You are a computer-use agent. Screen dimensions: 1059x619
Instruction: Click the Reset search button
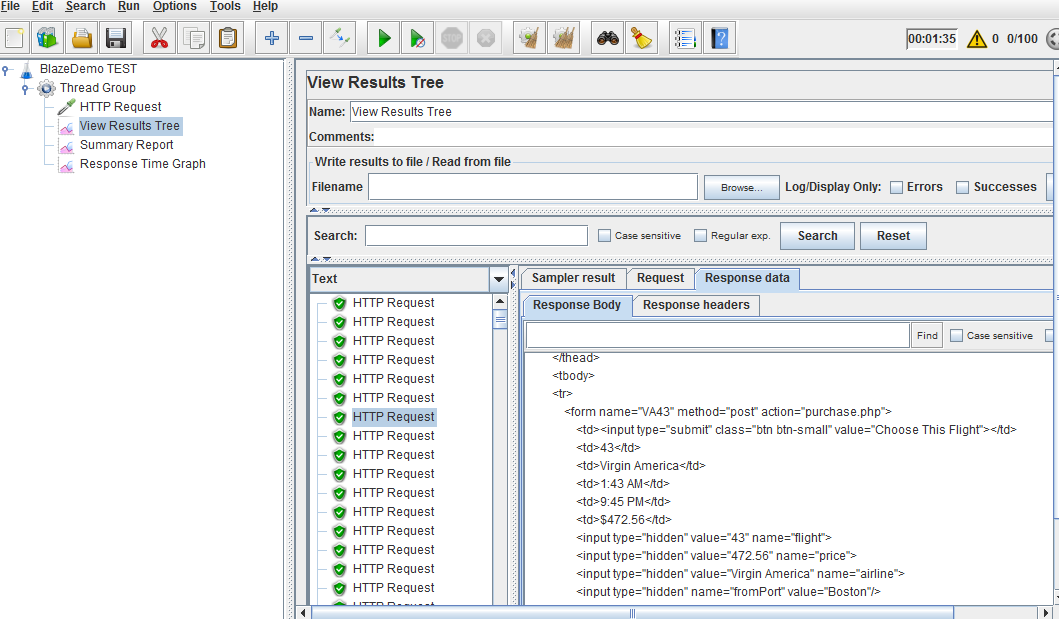pyautogui.click(x=893, y=236)
